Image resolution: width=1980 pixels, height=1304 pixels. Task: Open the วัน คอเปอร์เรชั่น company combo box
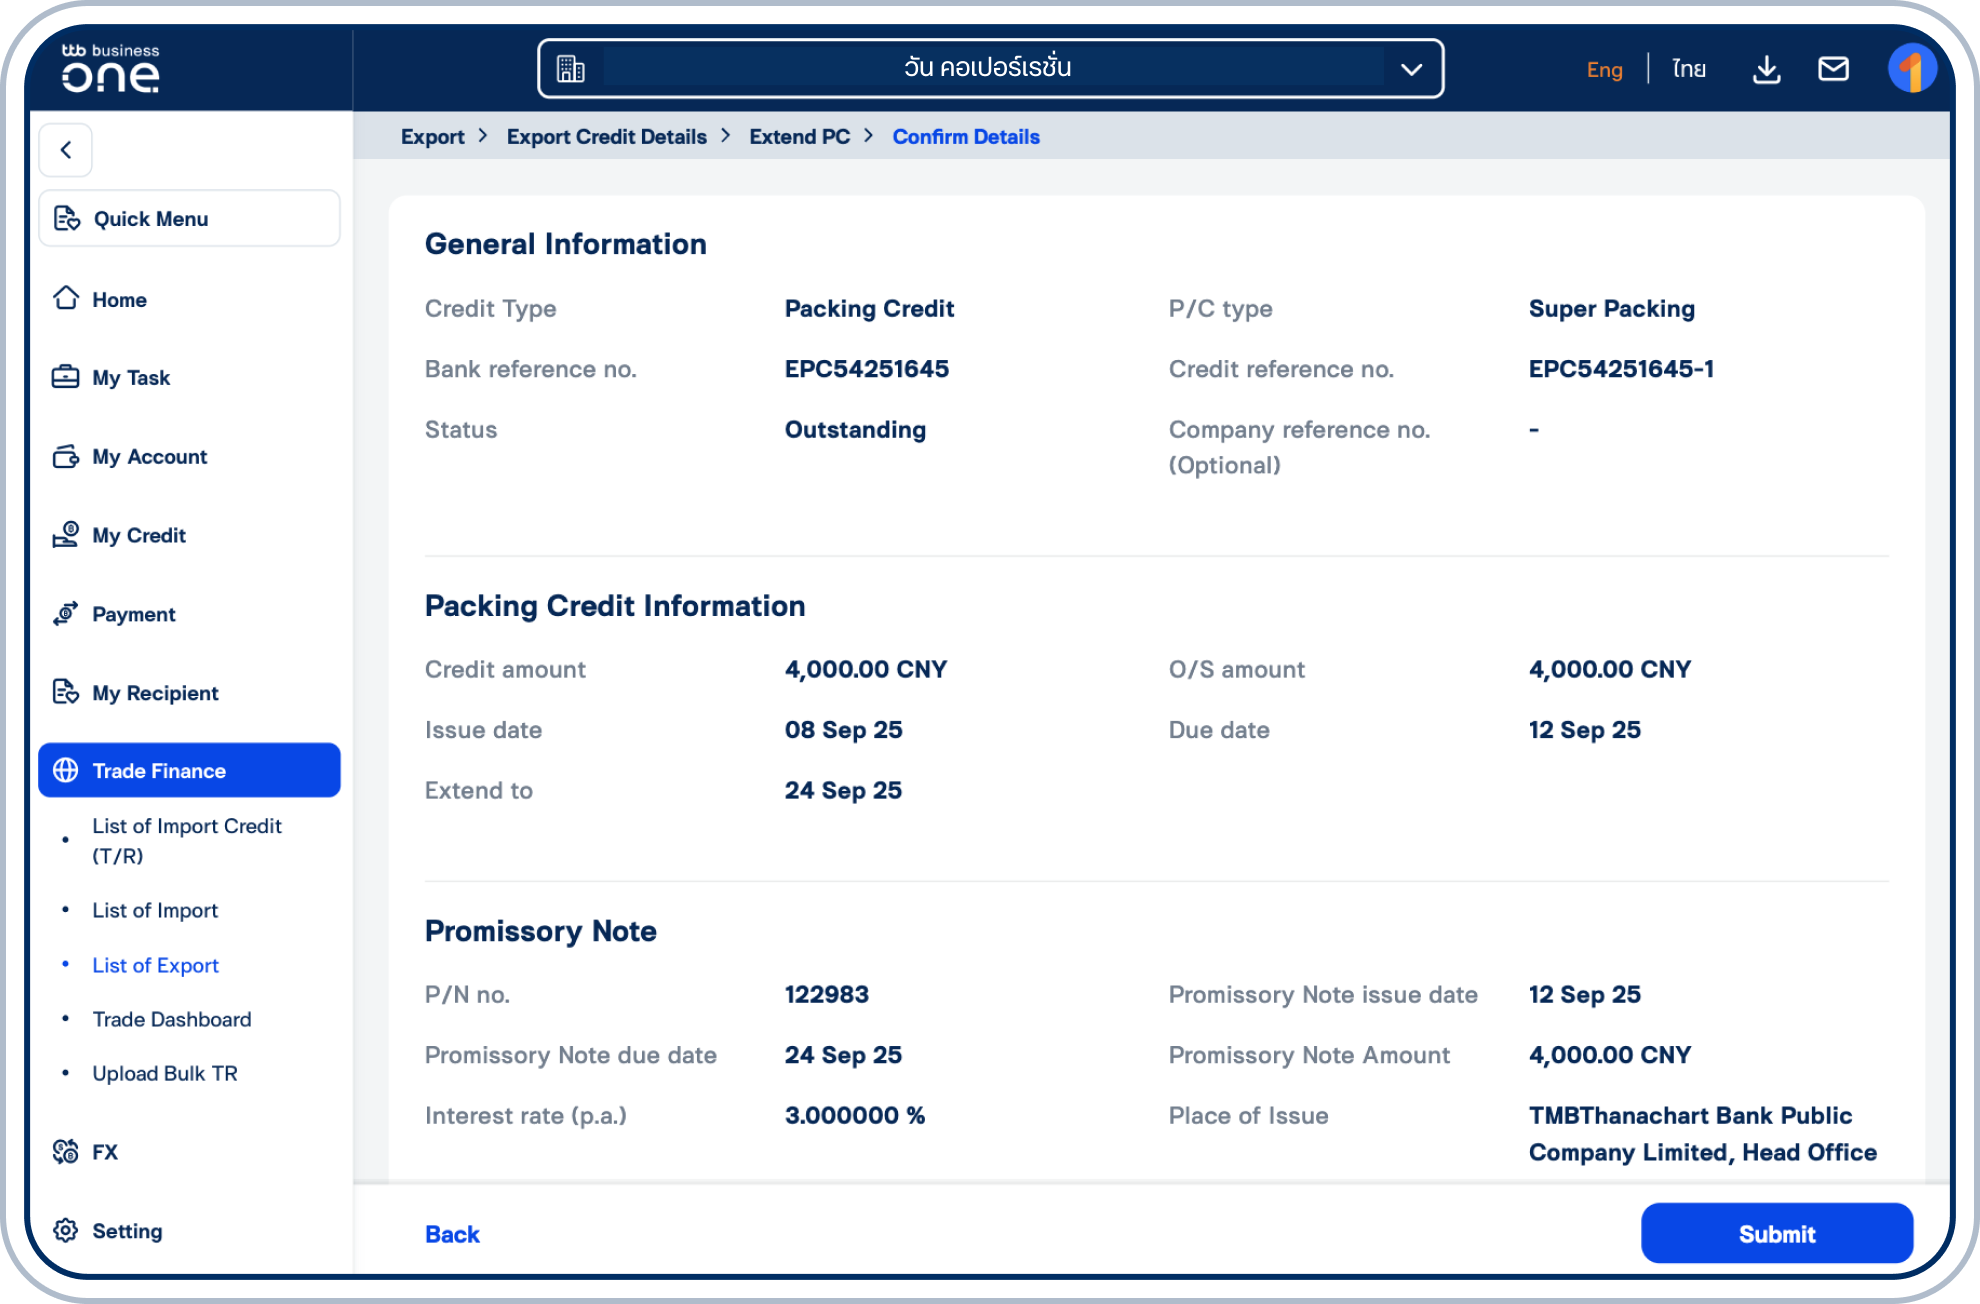[986, 69]
